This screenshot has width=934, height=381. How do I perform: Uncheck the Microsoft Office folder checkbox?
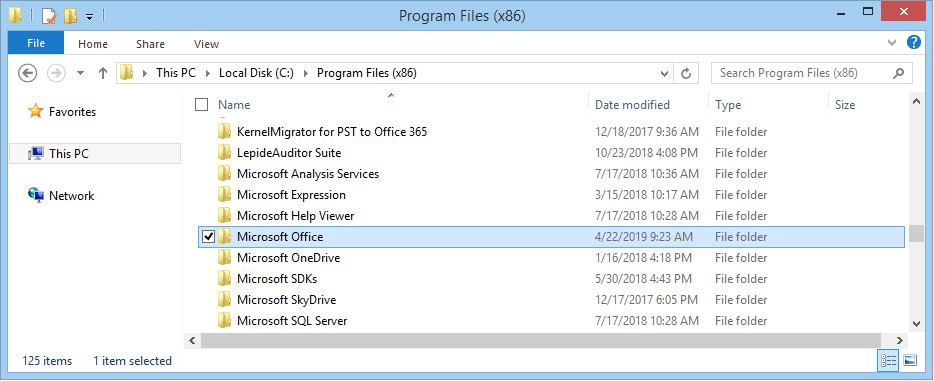pos(208,237)
